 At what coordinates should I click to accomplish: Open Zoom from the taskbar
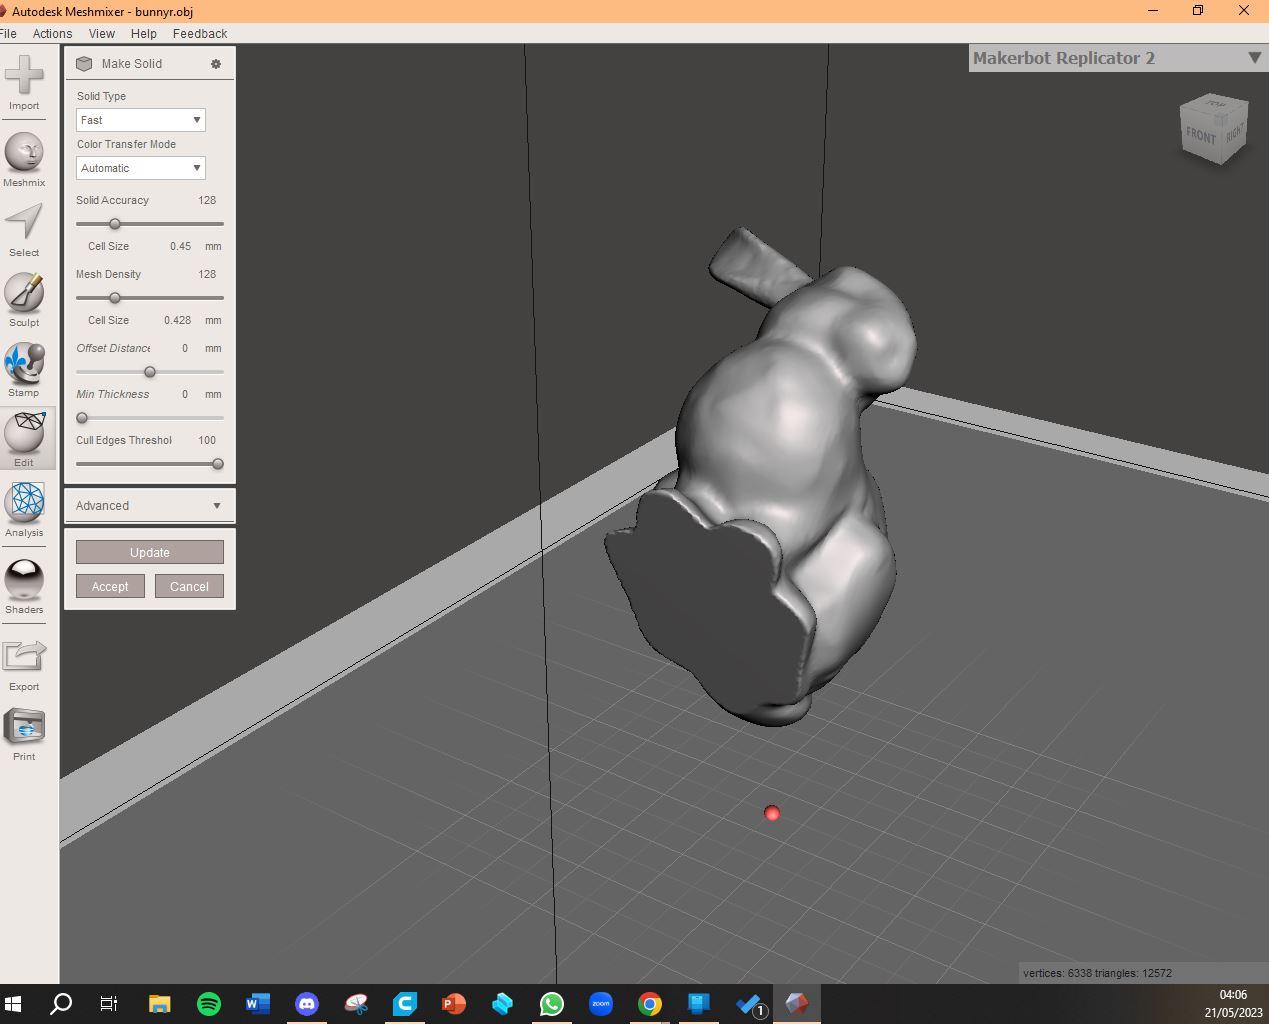601,1004
